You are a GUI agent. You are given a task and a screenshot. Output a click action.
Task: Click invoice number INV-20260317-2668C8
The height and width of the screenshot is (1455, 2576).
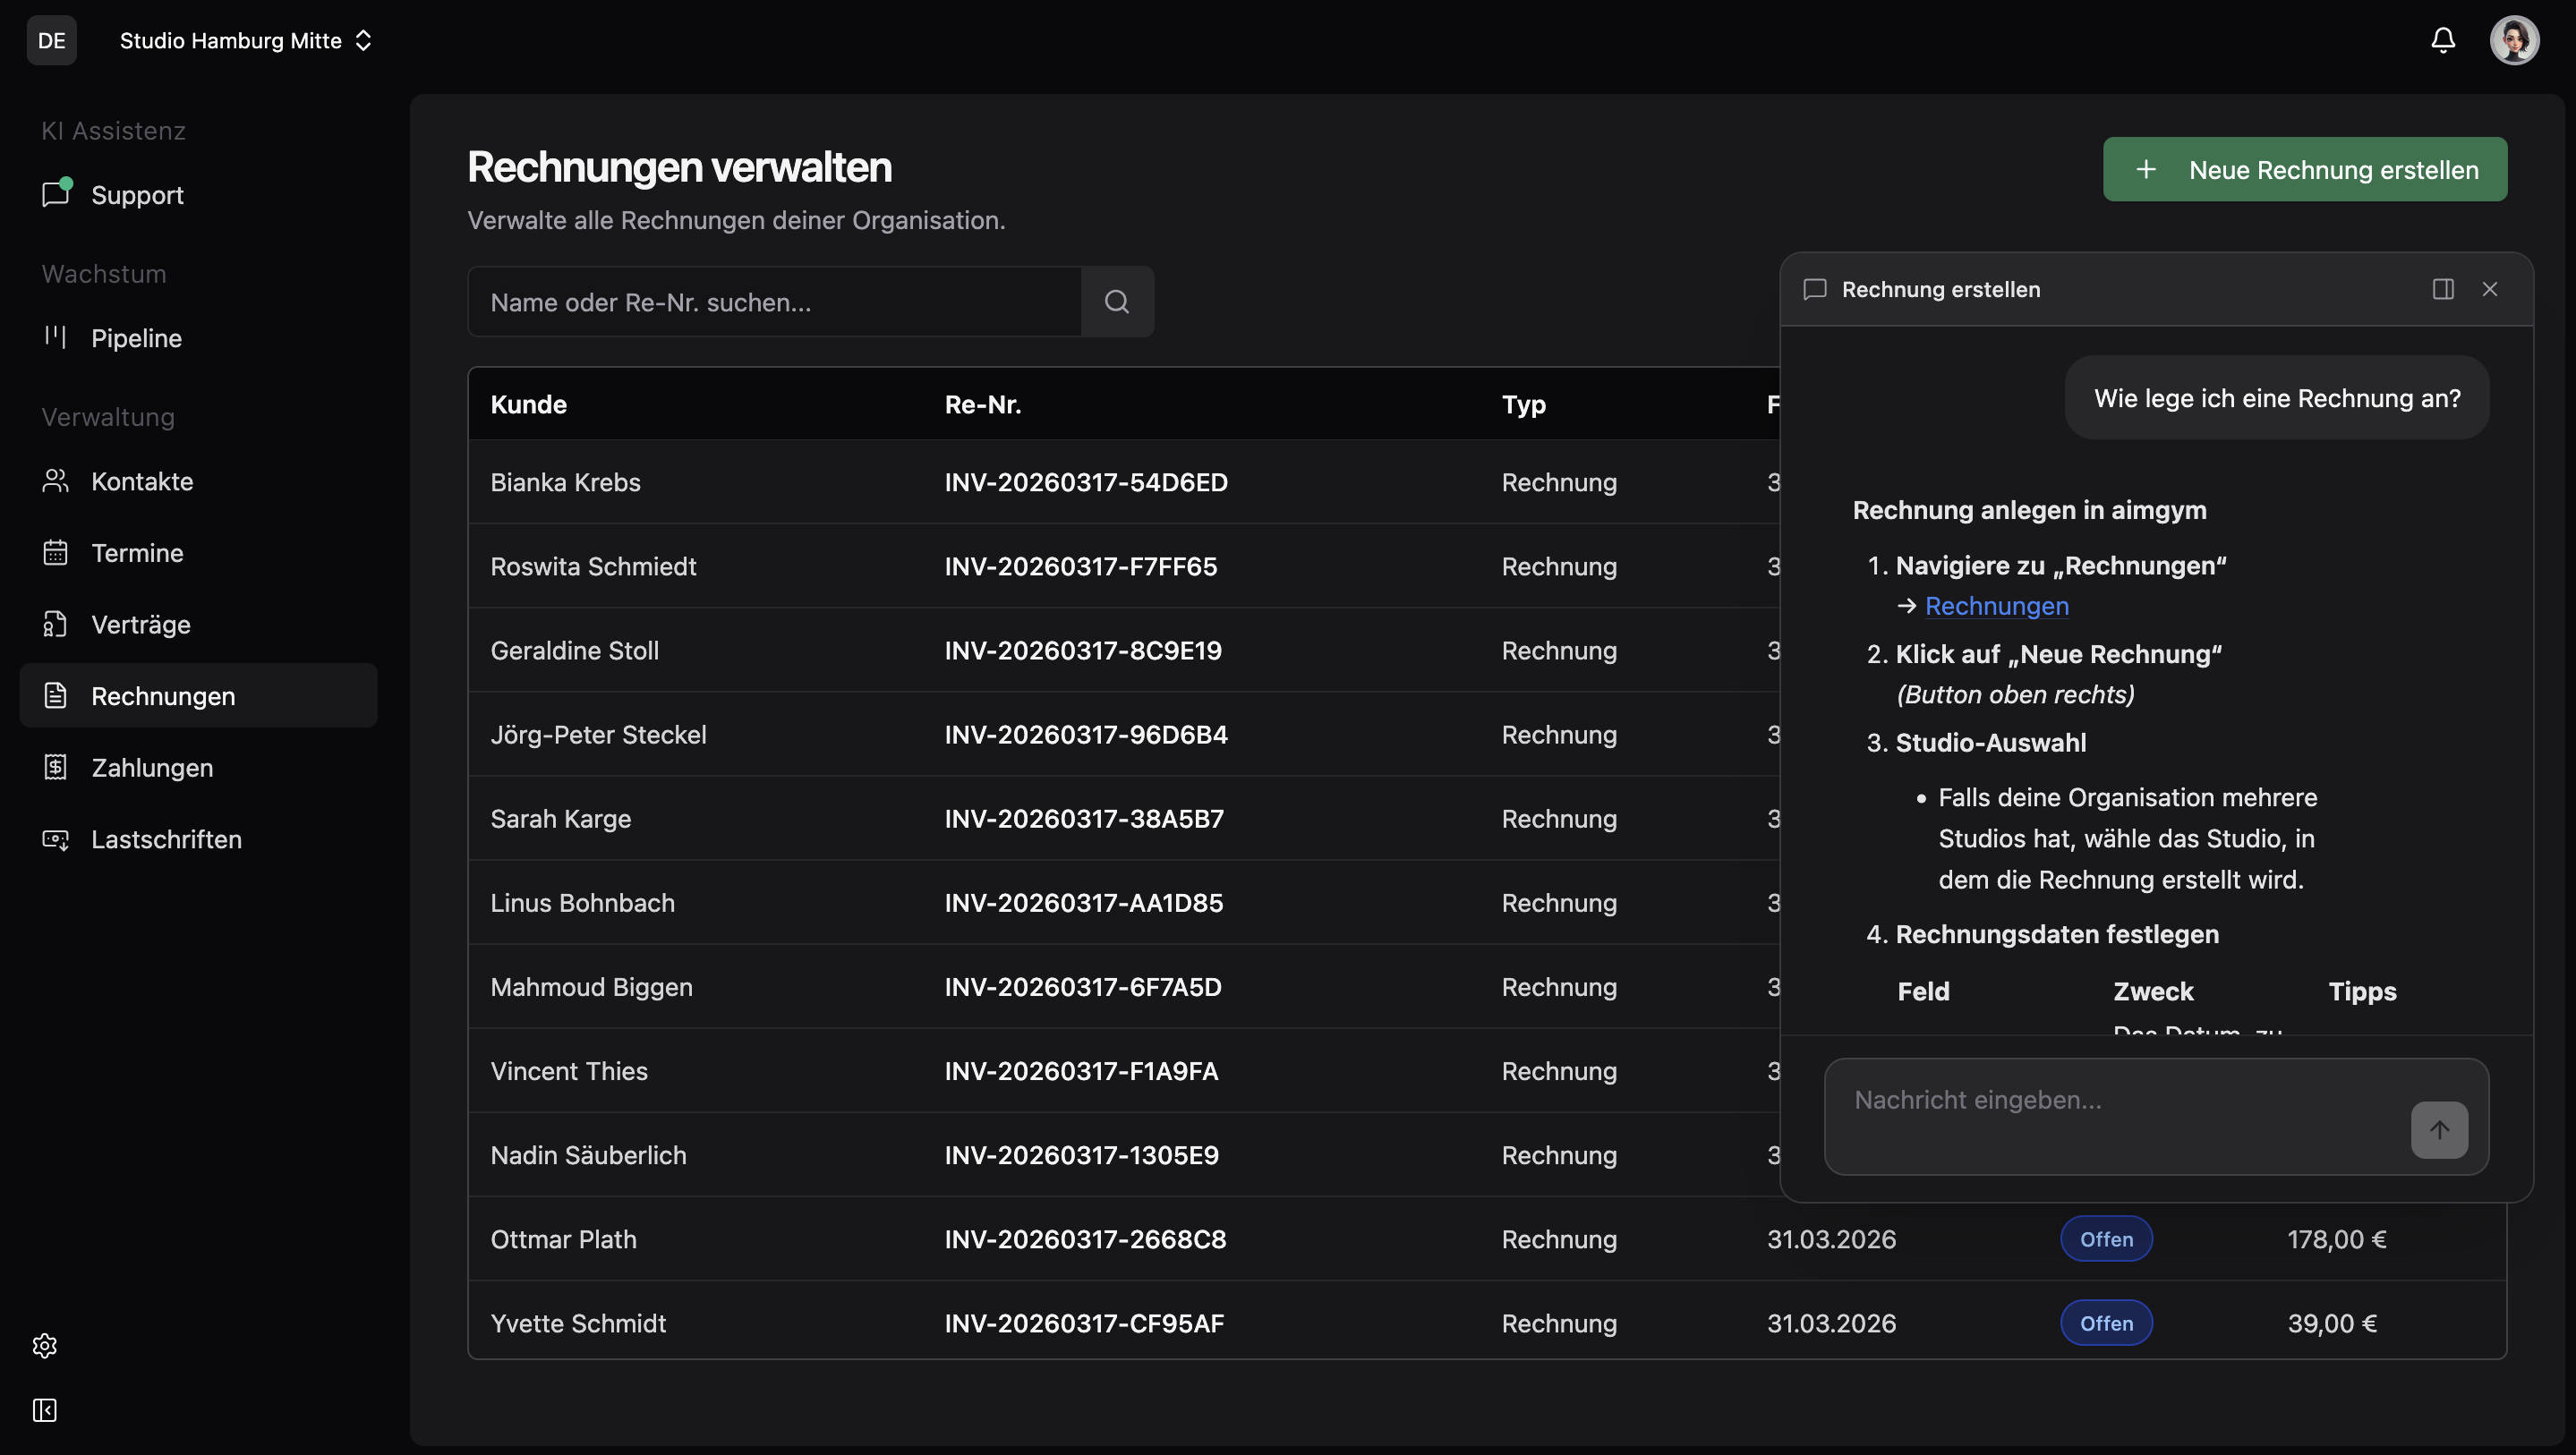1085,1239
